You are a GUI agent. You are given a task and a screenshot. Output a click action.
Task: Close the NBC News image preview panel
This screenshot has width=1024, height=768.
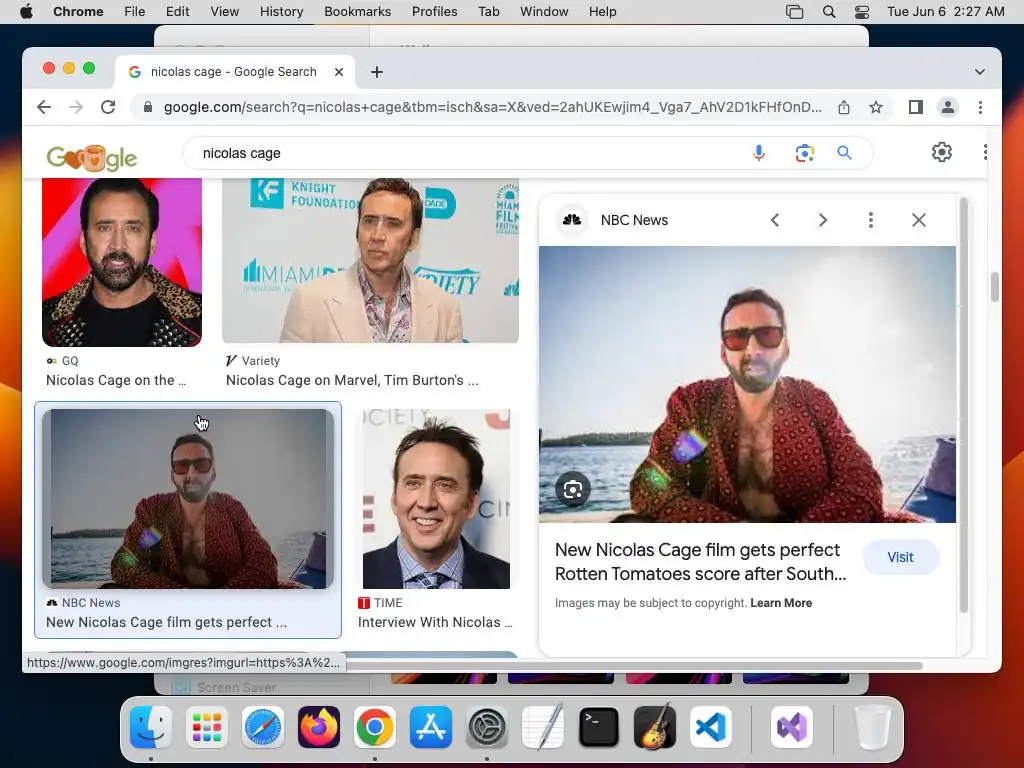(919, 220)
